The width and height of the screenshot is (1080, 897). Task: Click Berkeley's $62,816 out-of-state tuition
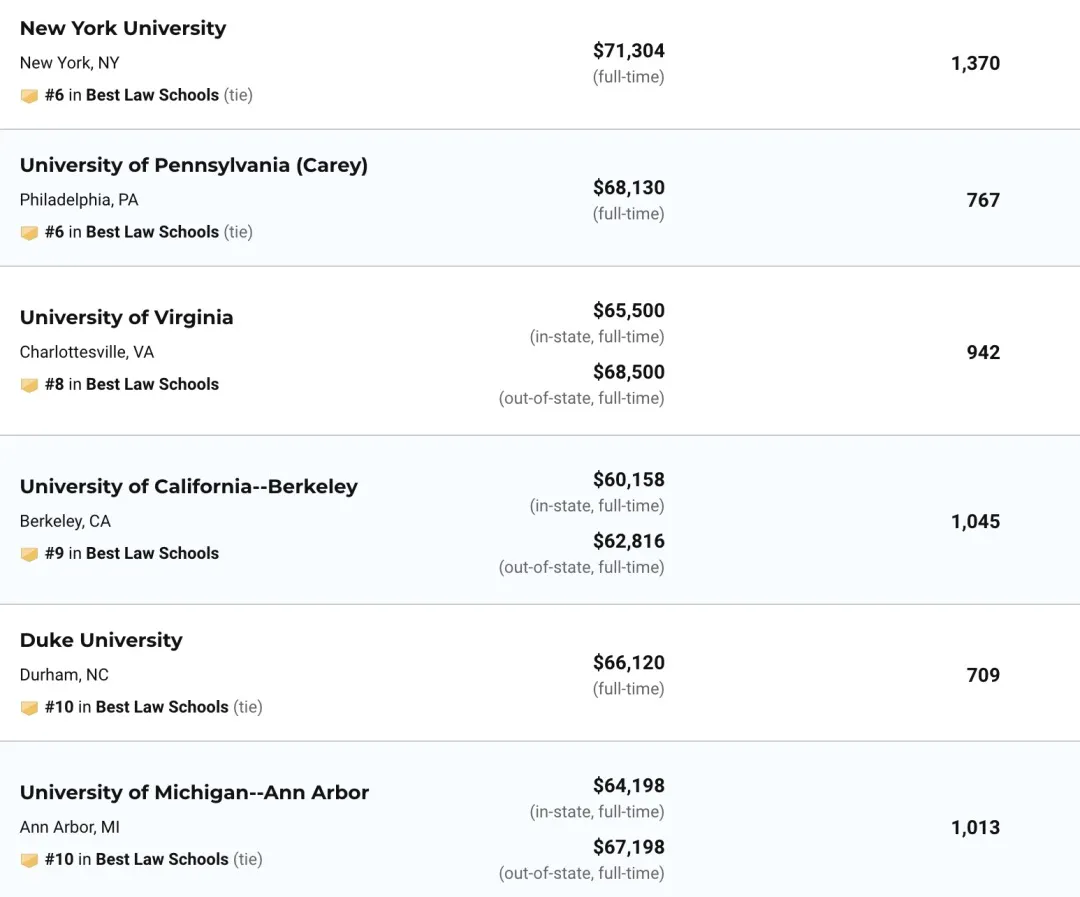click(628, 541)
